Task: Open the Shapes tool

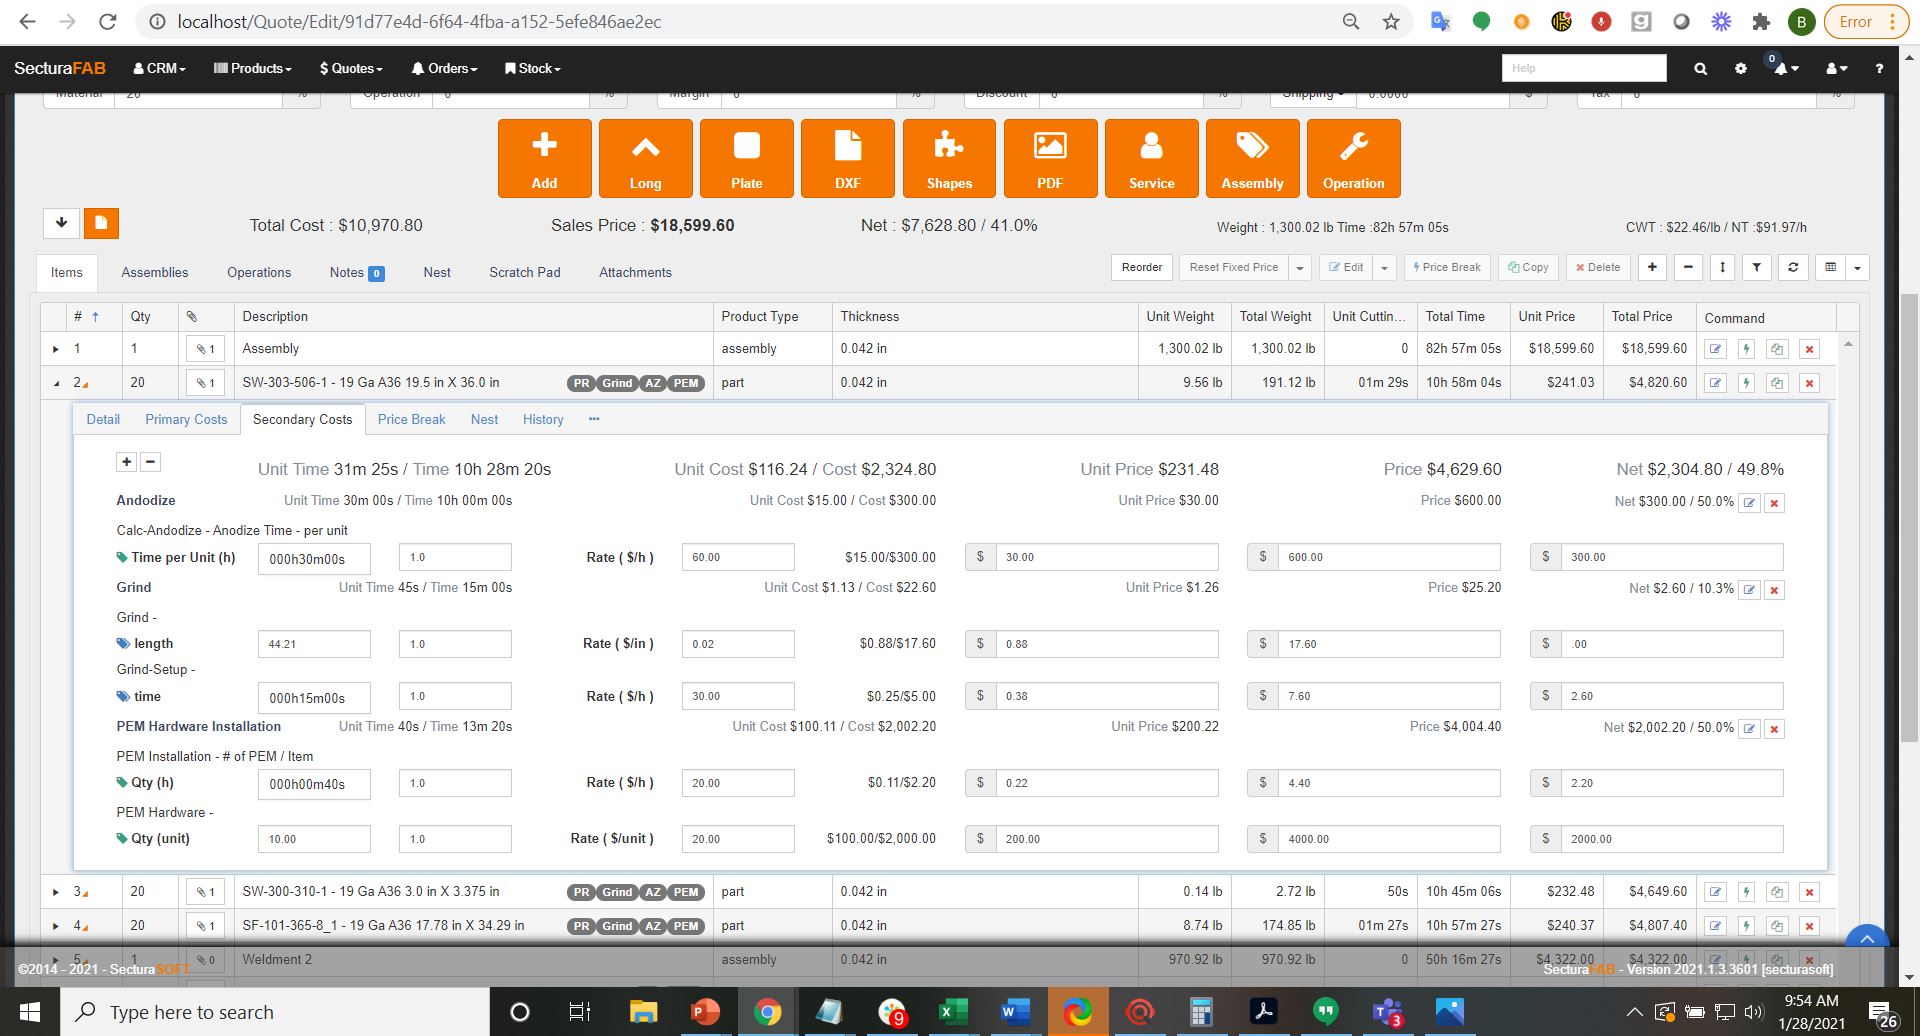Action: coord(948,158)
